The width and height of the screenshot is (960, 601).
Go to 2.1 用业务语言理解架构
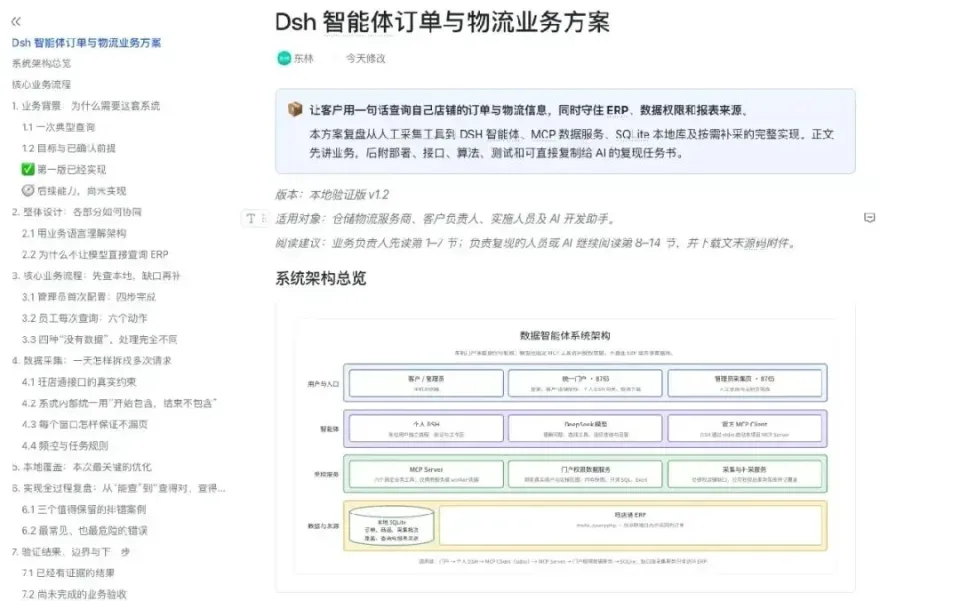[74, 233]
